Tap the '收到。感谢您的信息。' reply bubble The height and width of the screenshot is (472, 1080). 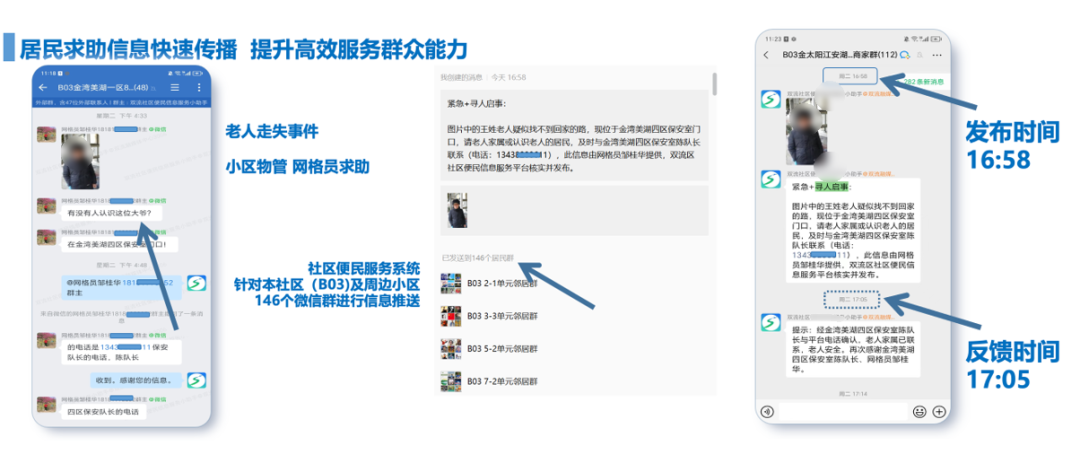click(x=136, y=380)
